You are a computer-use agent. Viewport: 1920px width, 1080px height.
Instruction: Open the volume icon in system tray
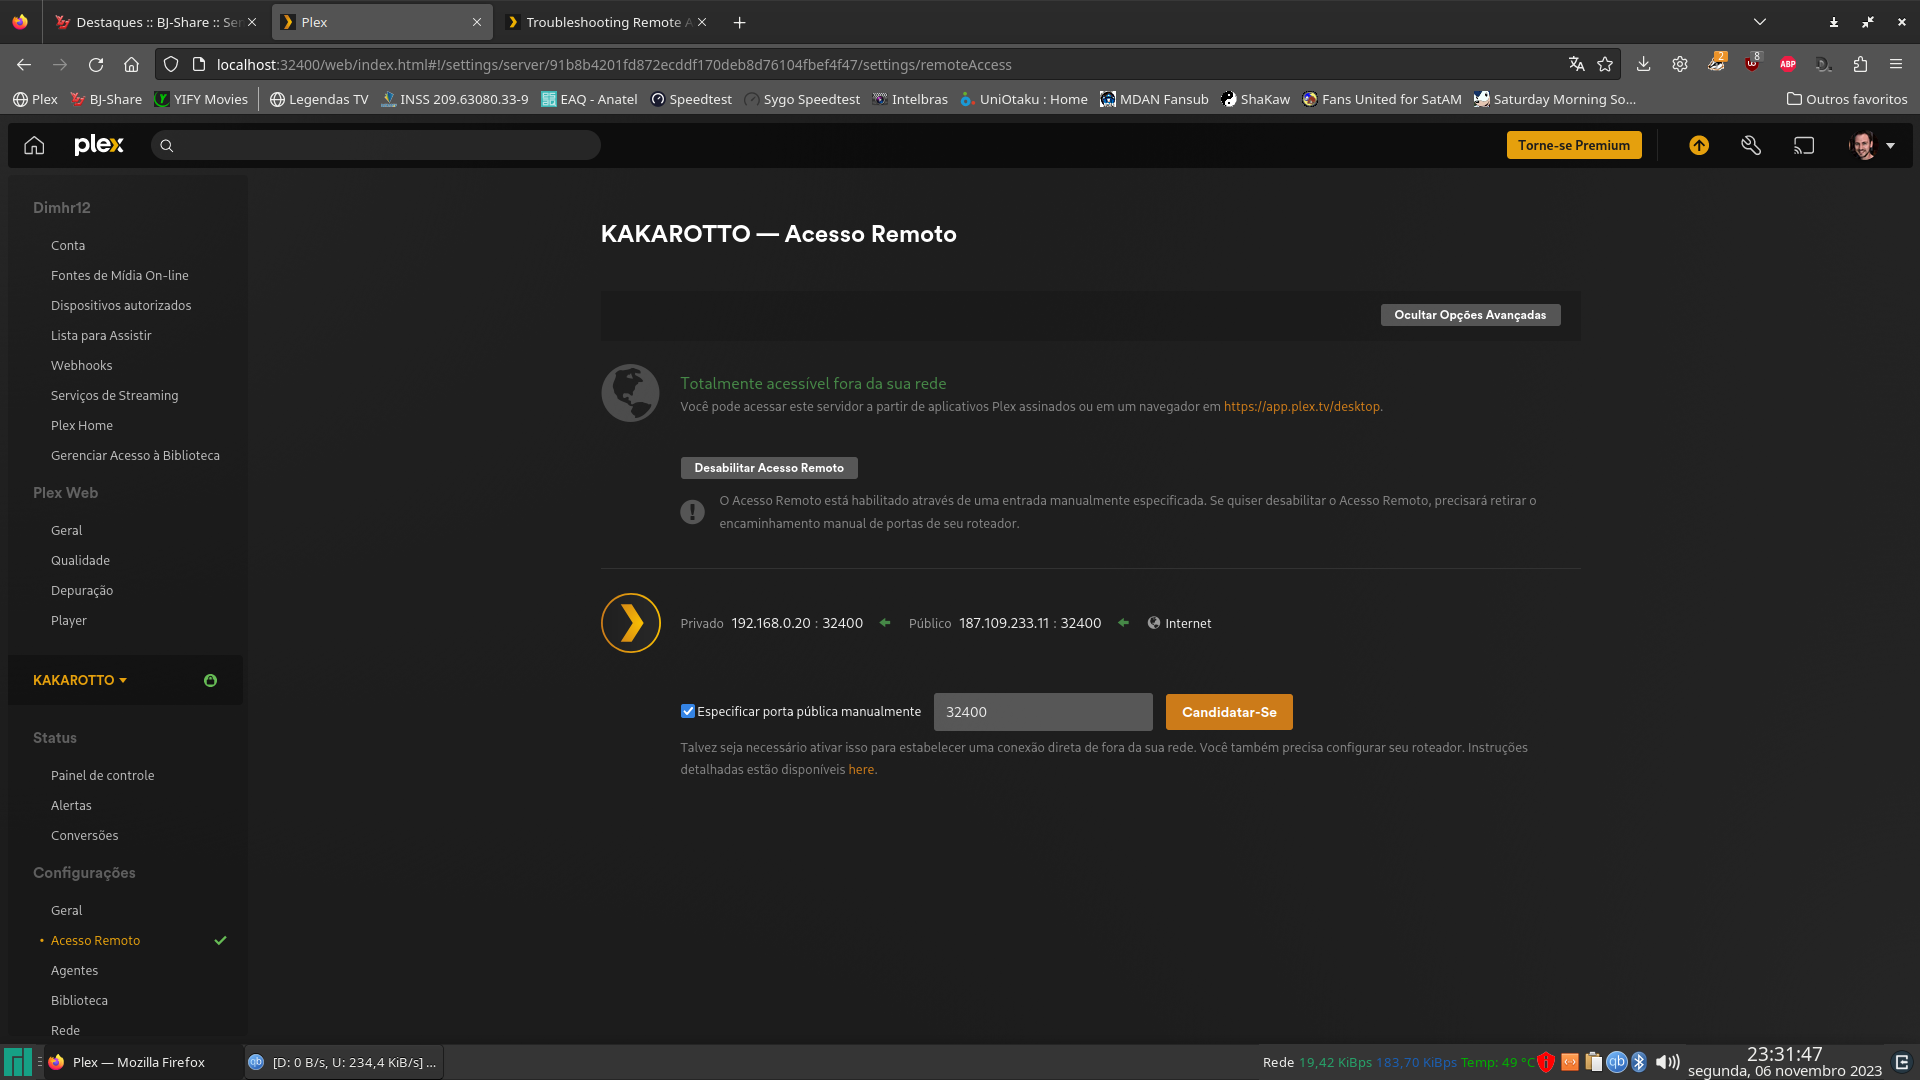click(x=1667, y=1062)
